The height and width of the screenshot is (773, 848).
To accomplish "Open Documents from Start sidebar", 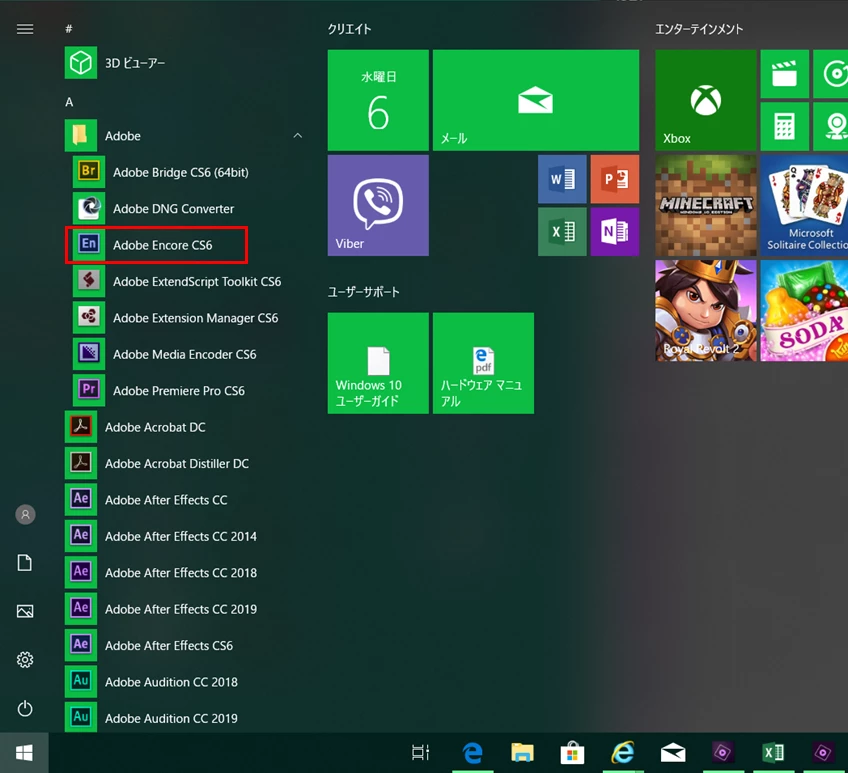I will [25, 563].
